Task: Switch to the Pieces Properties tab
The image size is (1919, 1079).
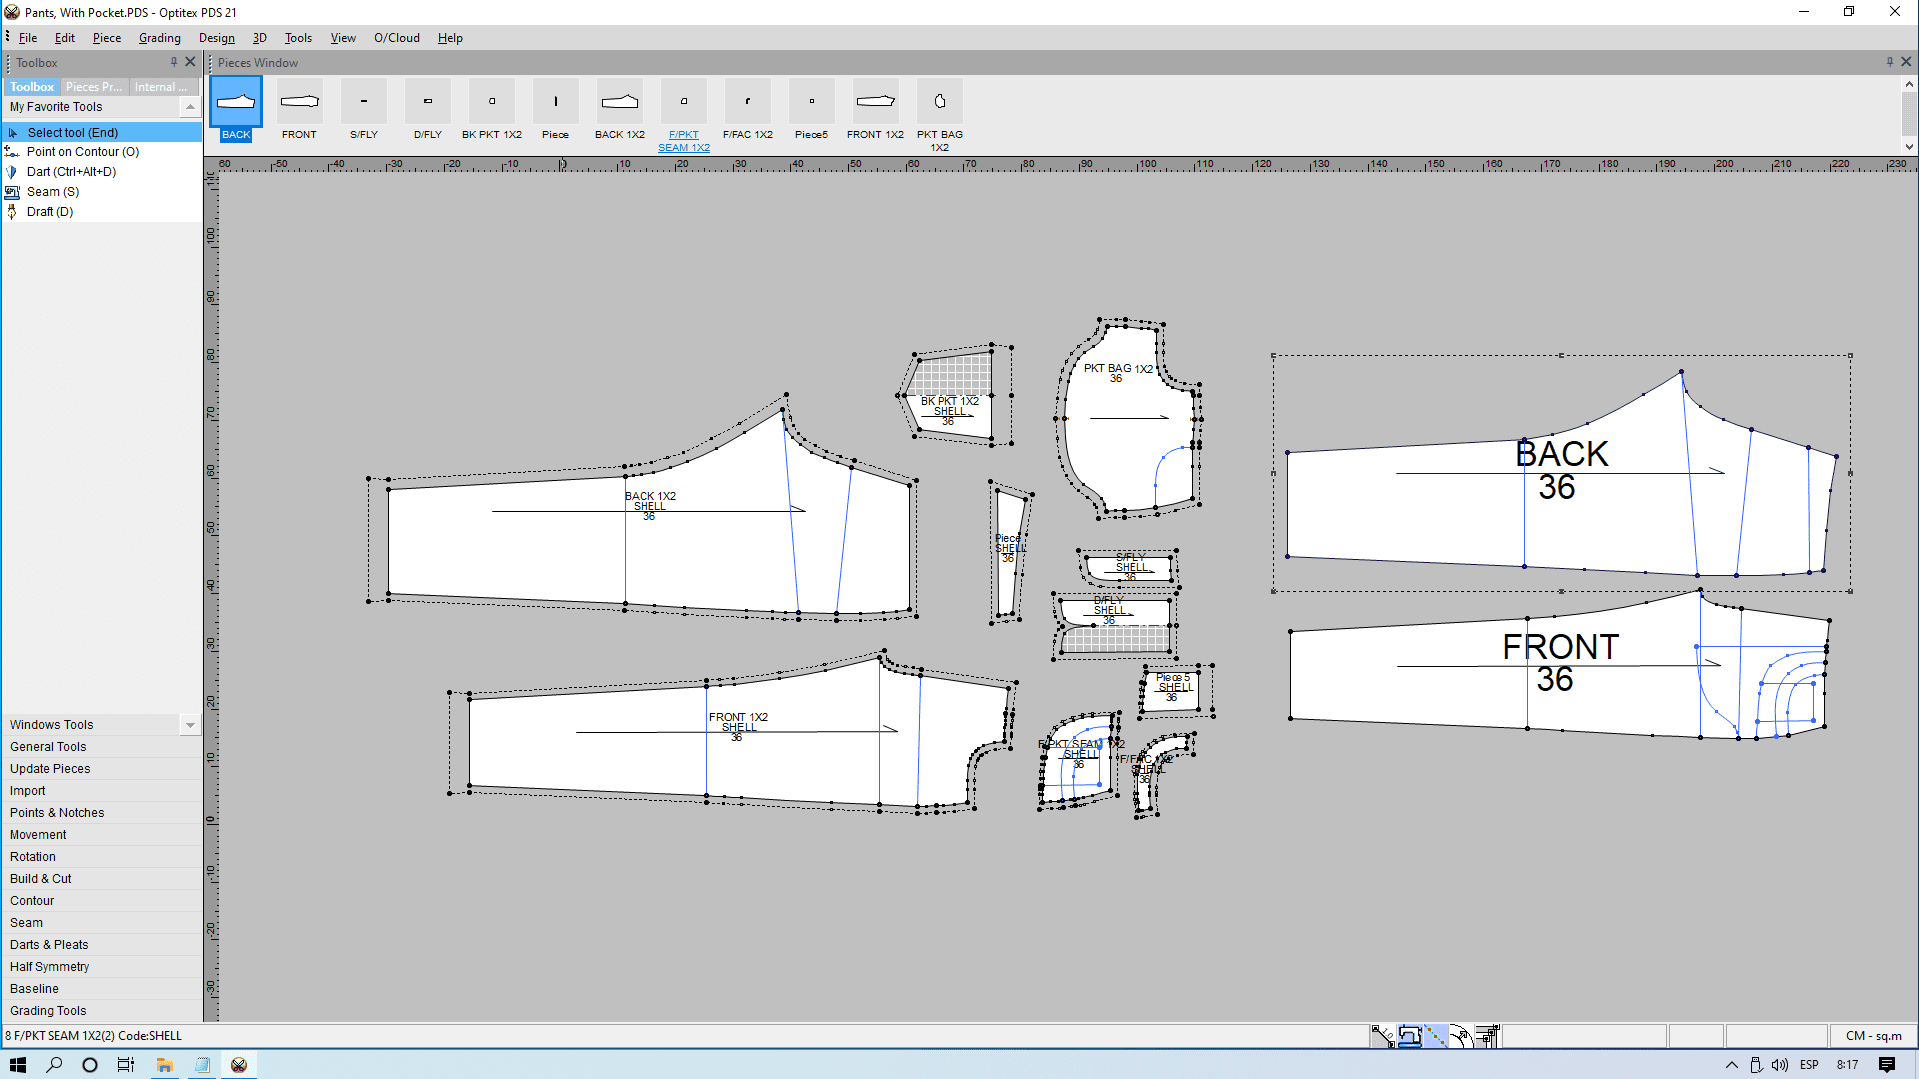Action: (94, 87)
